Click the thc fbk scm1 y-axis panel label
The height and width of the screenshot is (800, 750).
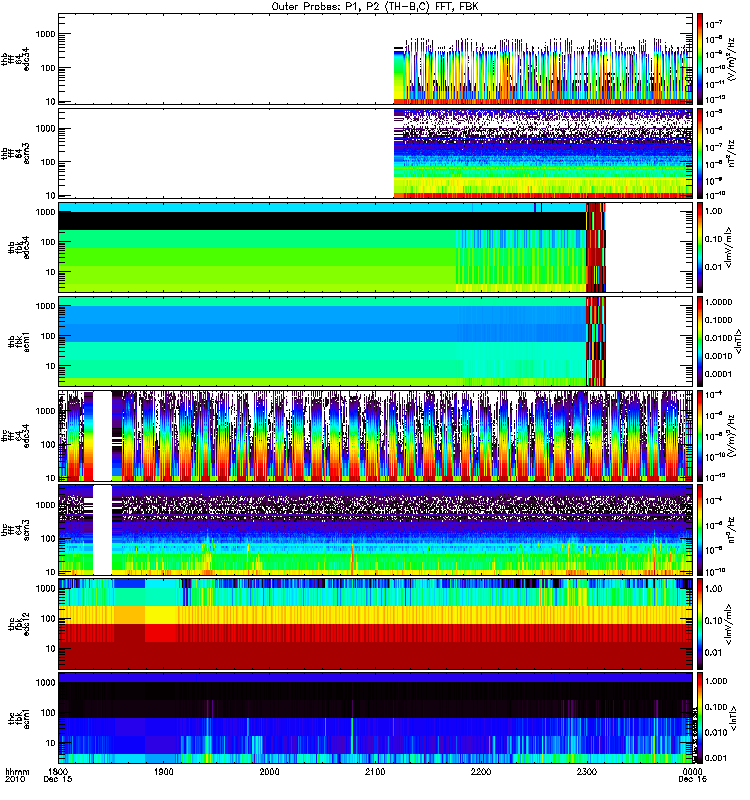coord(19,718)
